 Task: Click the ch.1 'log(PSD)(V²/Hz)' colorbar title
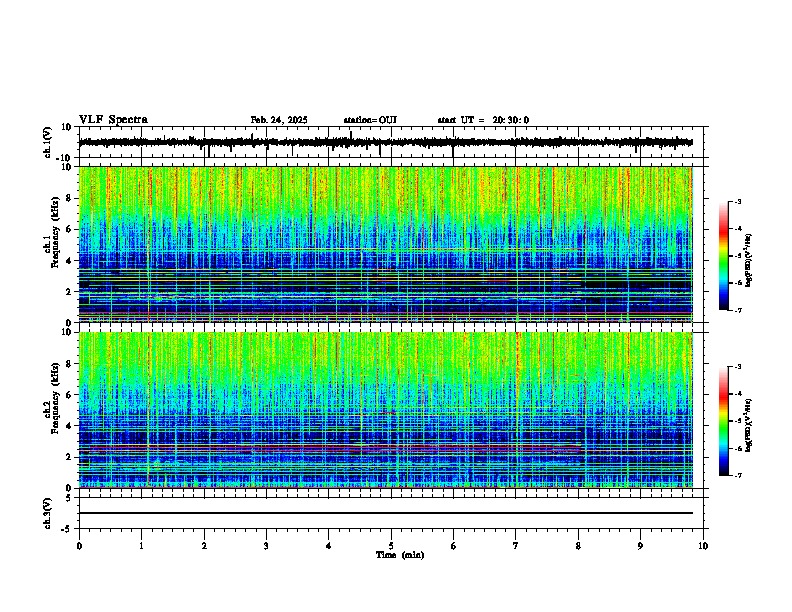[749, 261]
